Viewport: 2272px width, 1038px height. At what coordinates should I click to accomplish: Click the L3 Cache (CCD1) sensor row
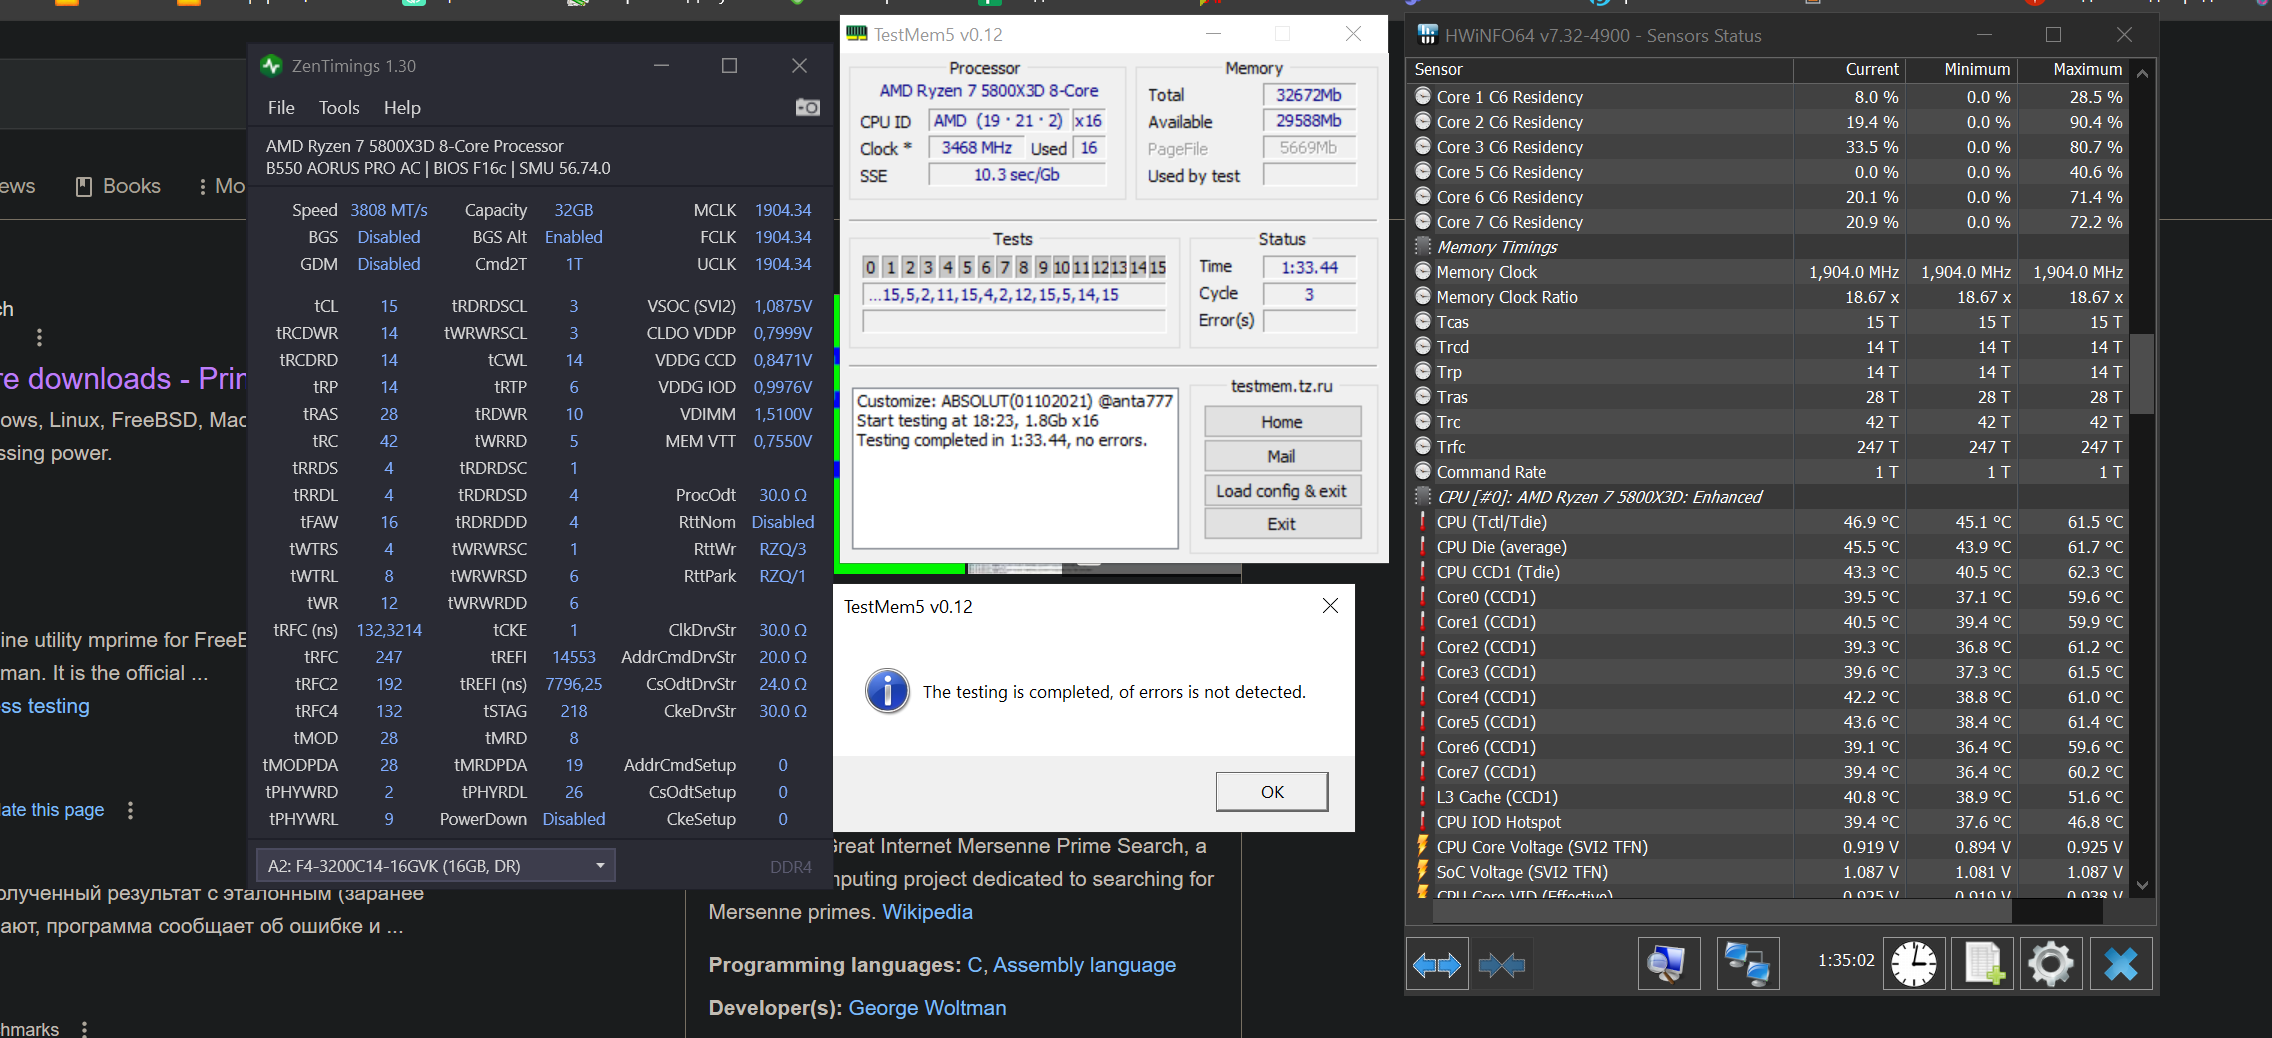point(1768,797)
